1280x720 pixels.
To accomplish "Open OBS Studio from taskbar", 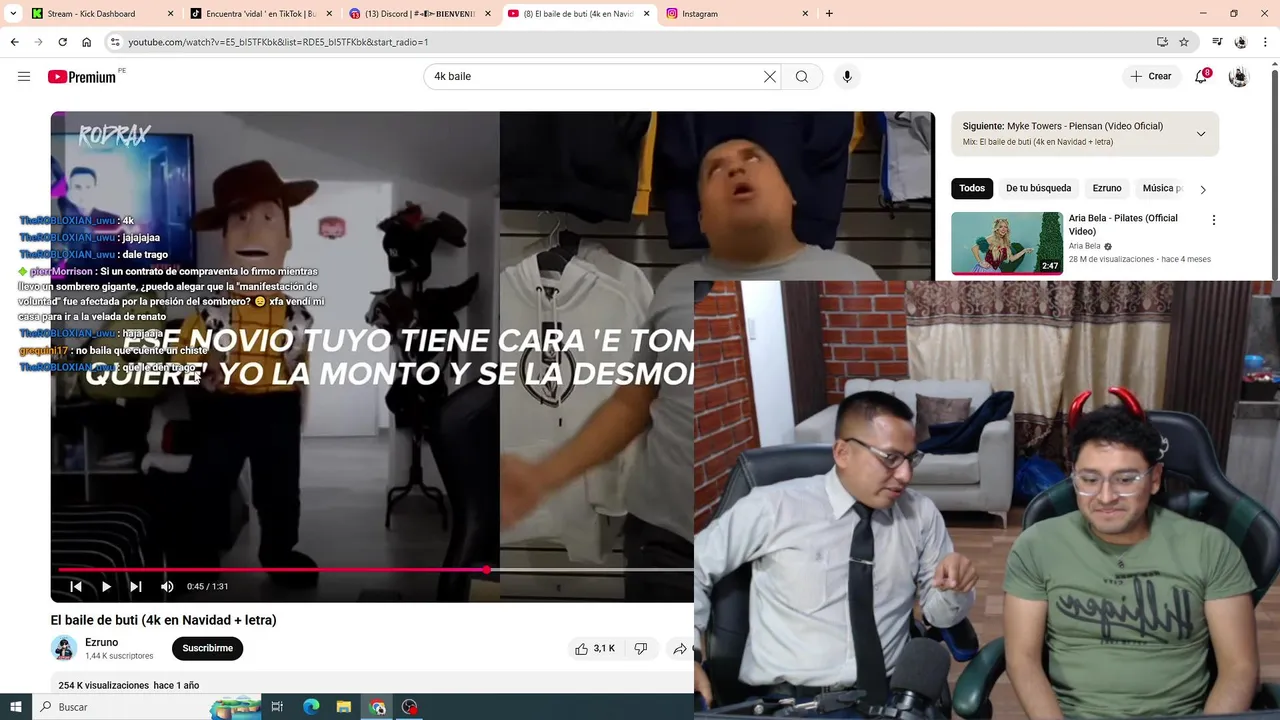I will click(410, 707).
